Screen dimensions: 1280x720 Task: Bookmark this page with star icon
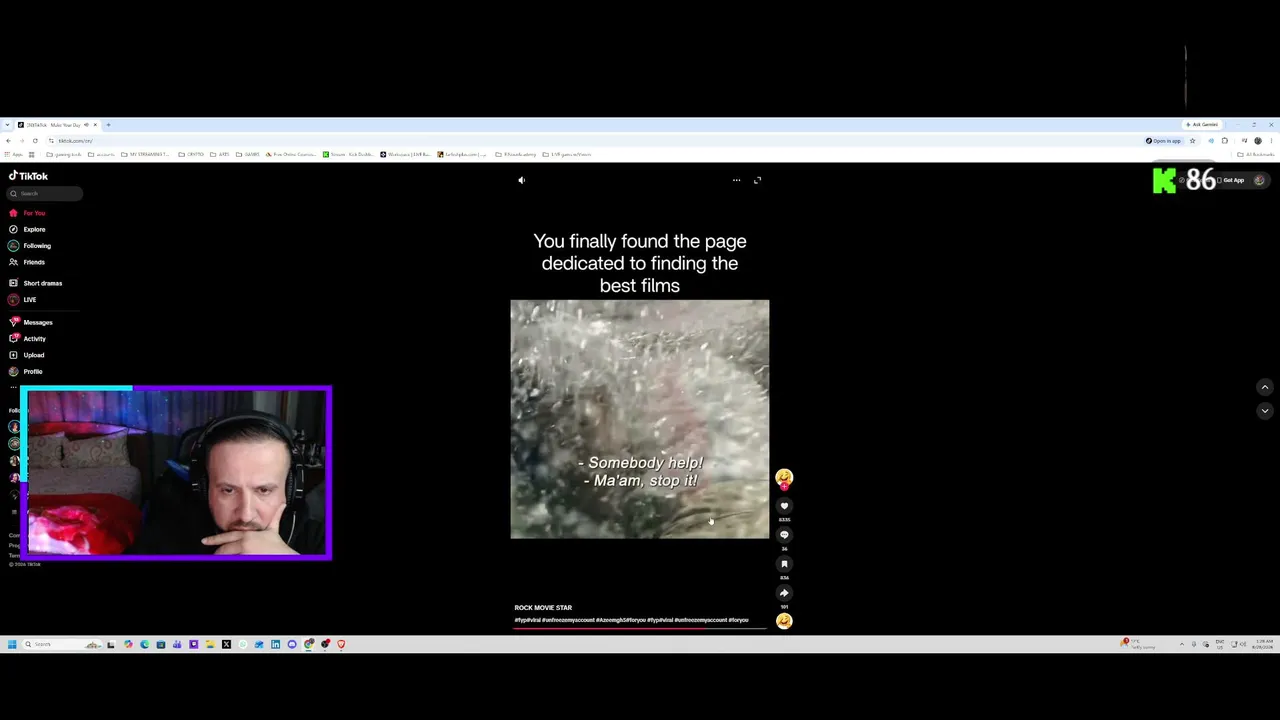(1192, 141)
